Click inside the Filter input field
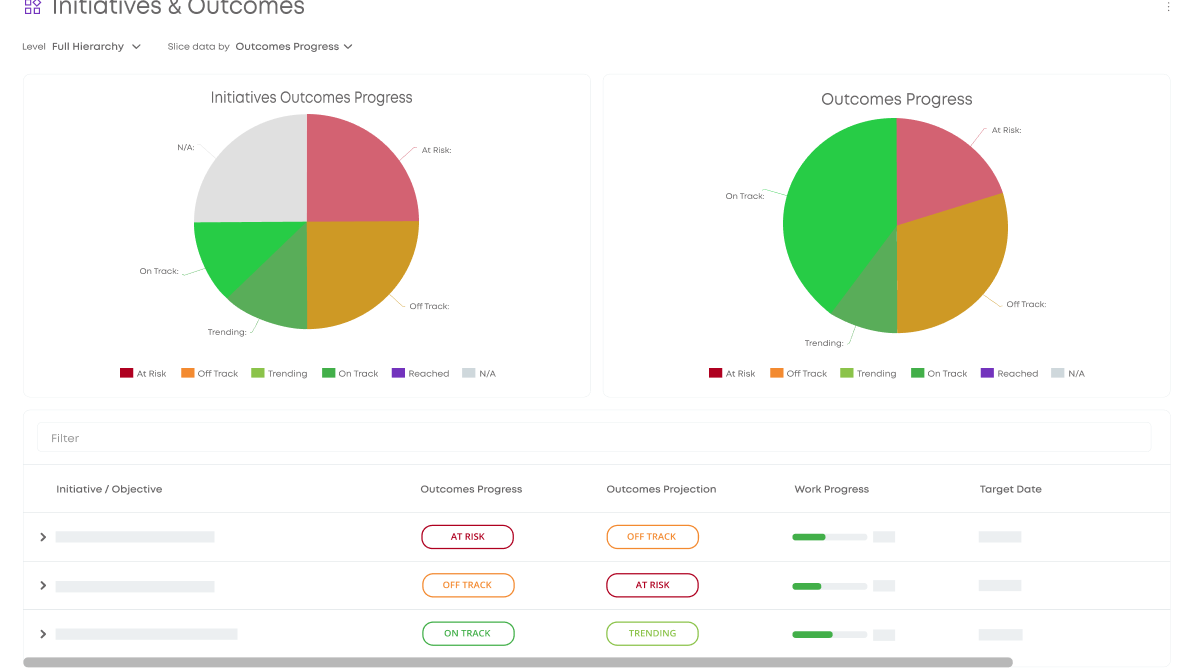 tap(594, 438)
